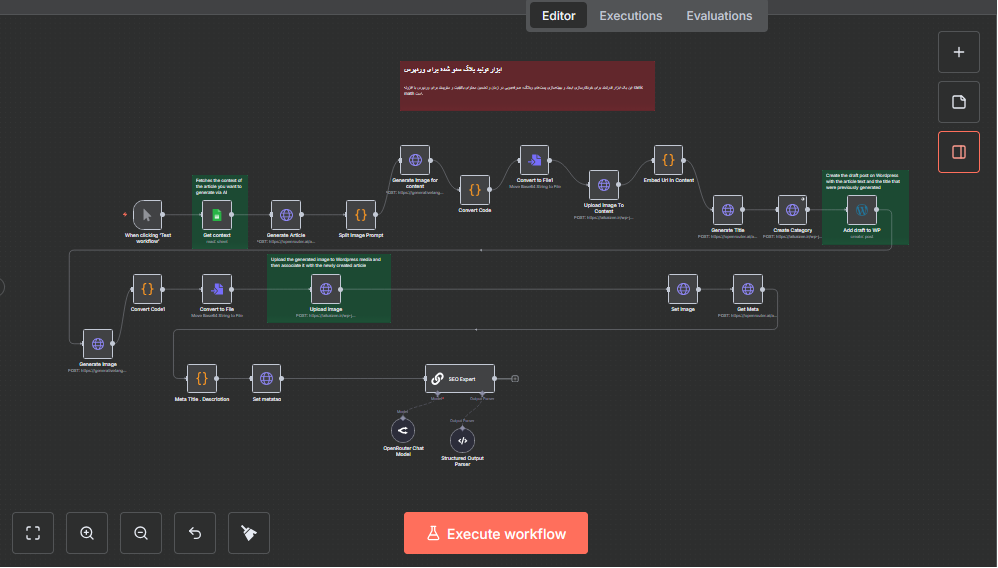Toggle the side panel button on right
This screenshot has height=568, width=998.
pos(958,152)
